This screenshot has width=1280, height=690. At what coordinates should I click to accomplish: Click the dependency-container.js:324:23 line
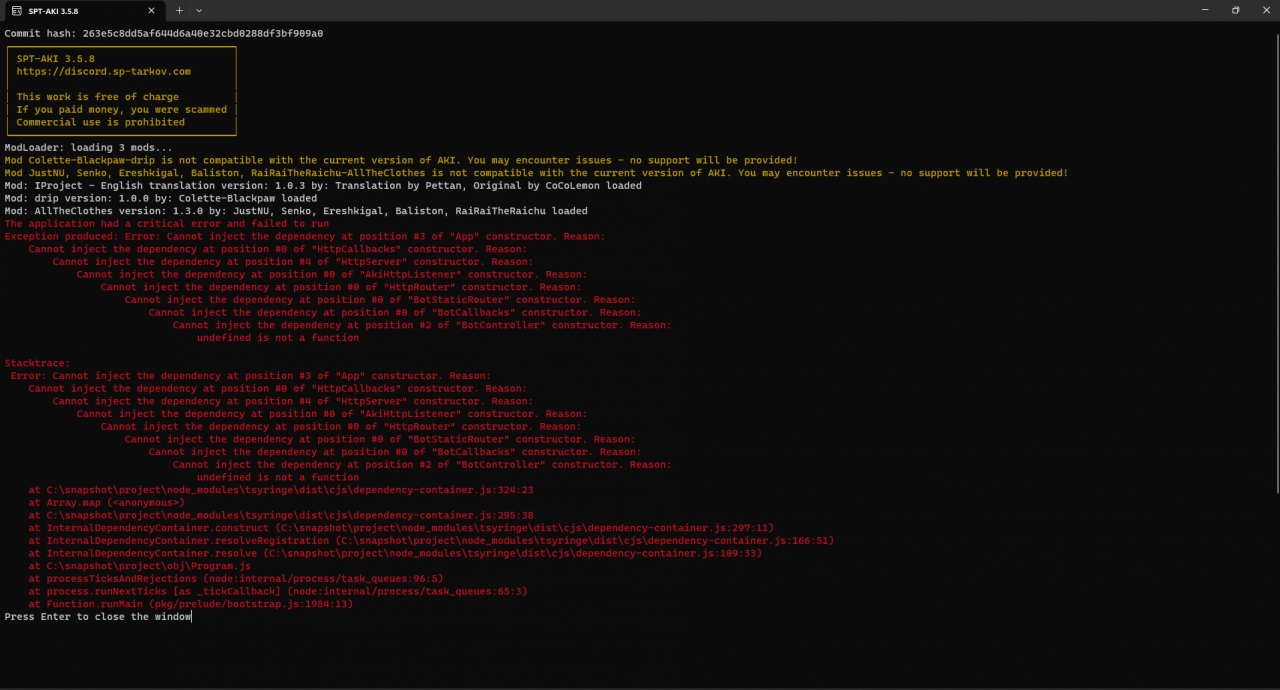(281, 490)
